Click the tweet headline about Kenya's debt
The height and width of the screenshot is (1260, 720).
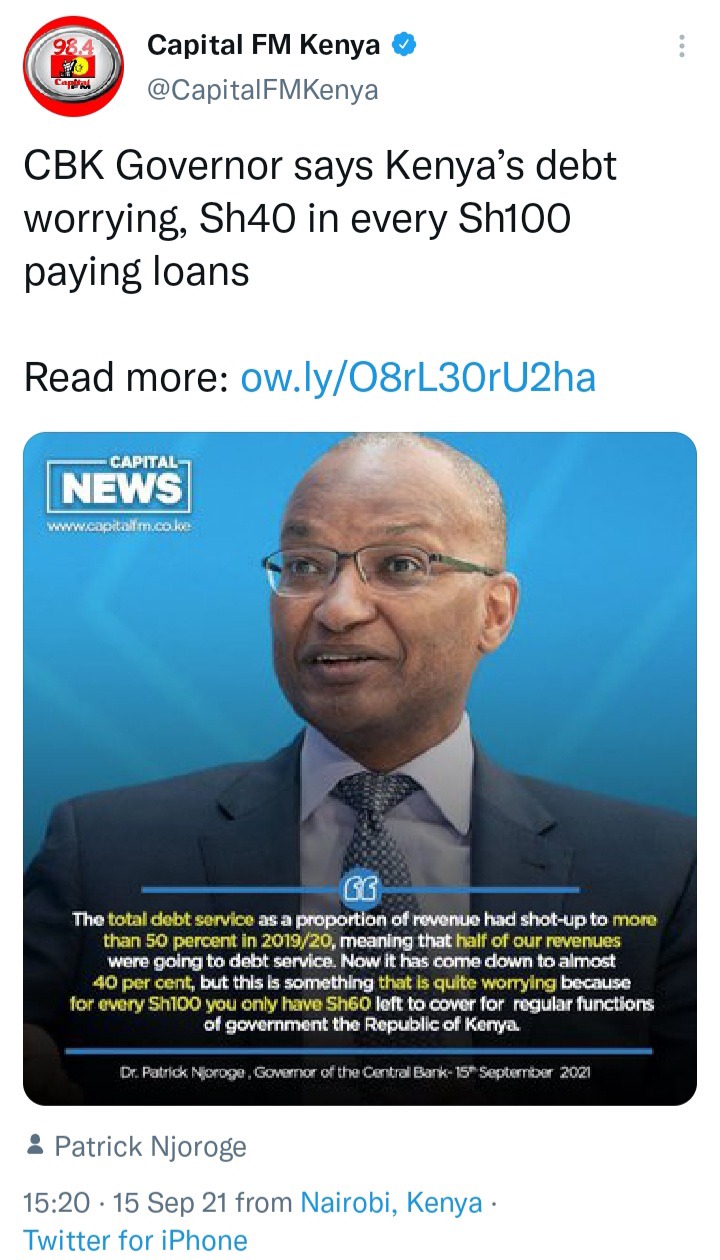pos(320,218)
